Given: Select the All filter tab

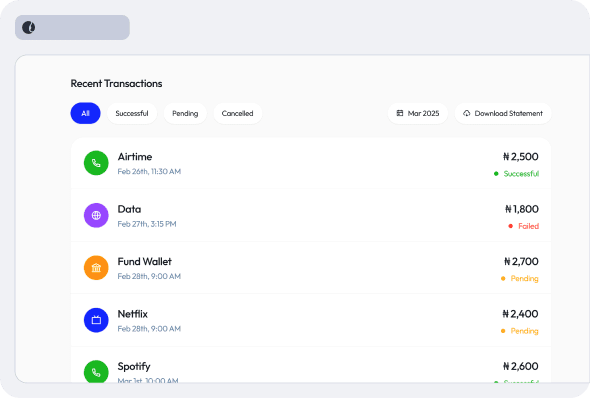Looking at the screenshot, I should coord(85,113).
